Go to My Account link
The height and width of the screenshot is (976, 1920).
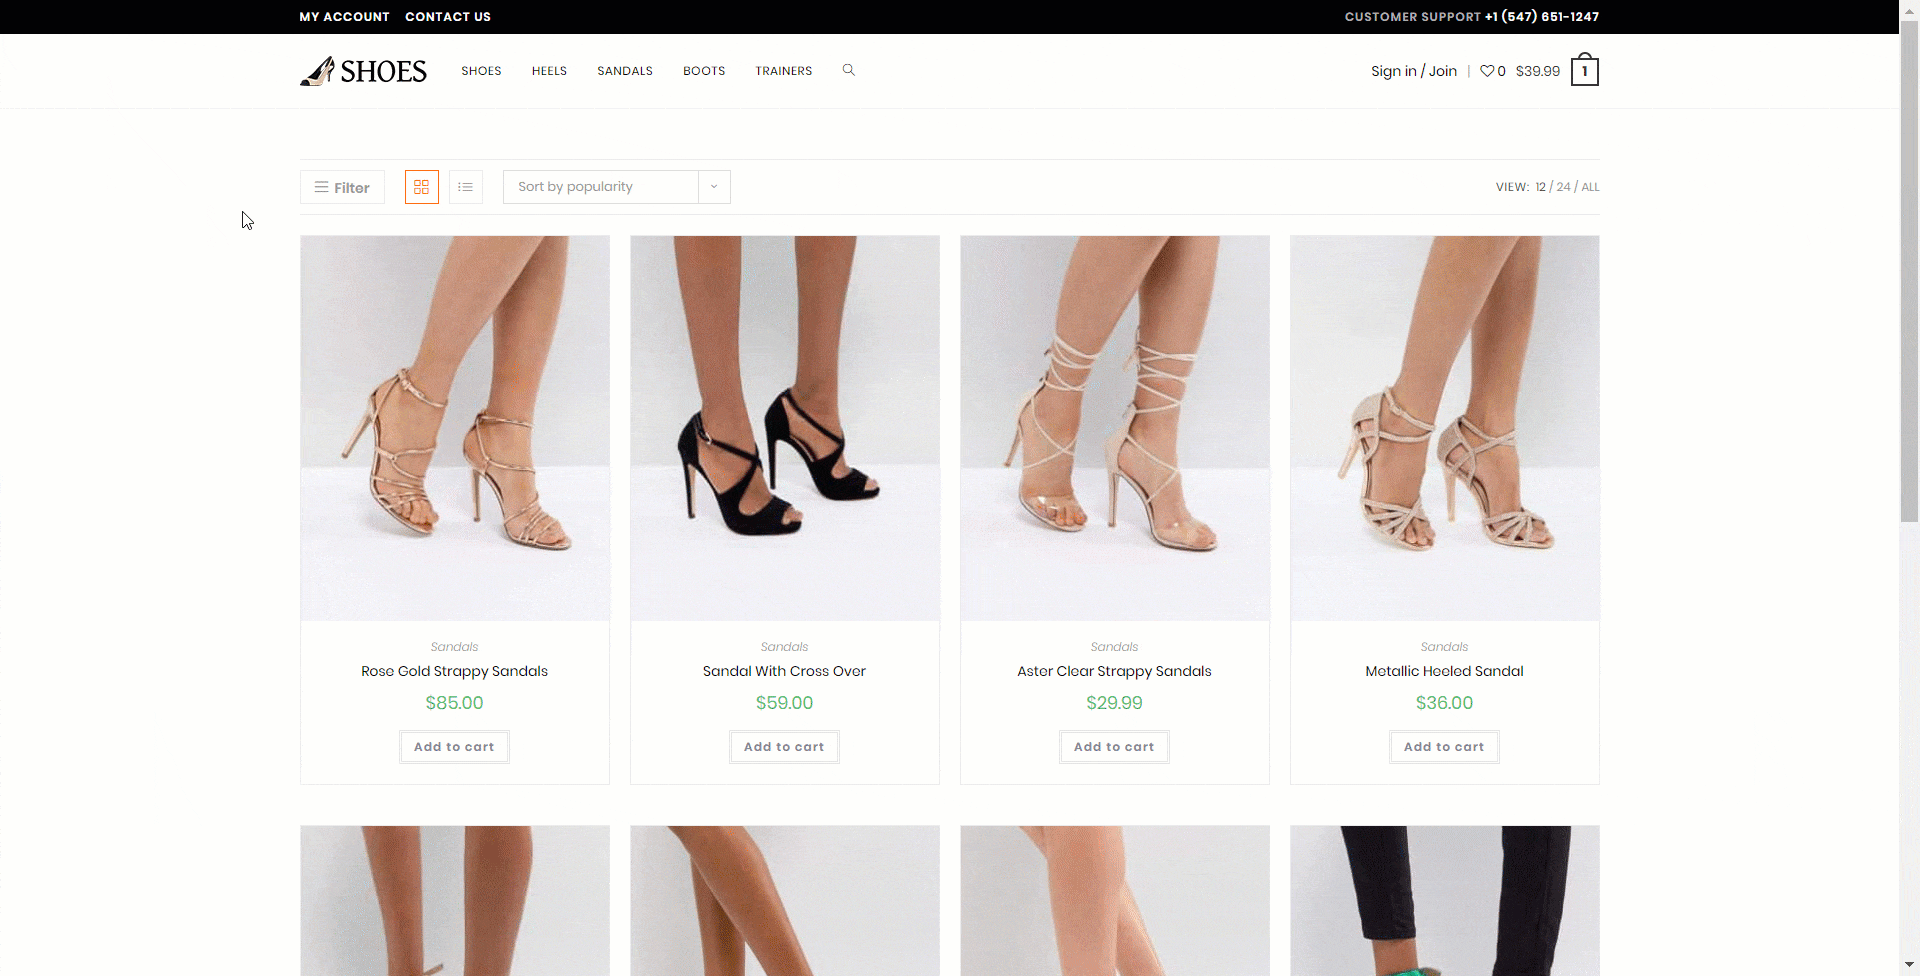pyautogui.click(x=344, y=17)
